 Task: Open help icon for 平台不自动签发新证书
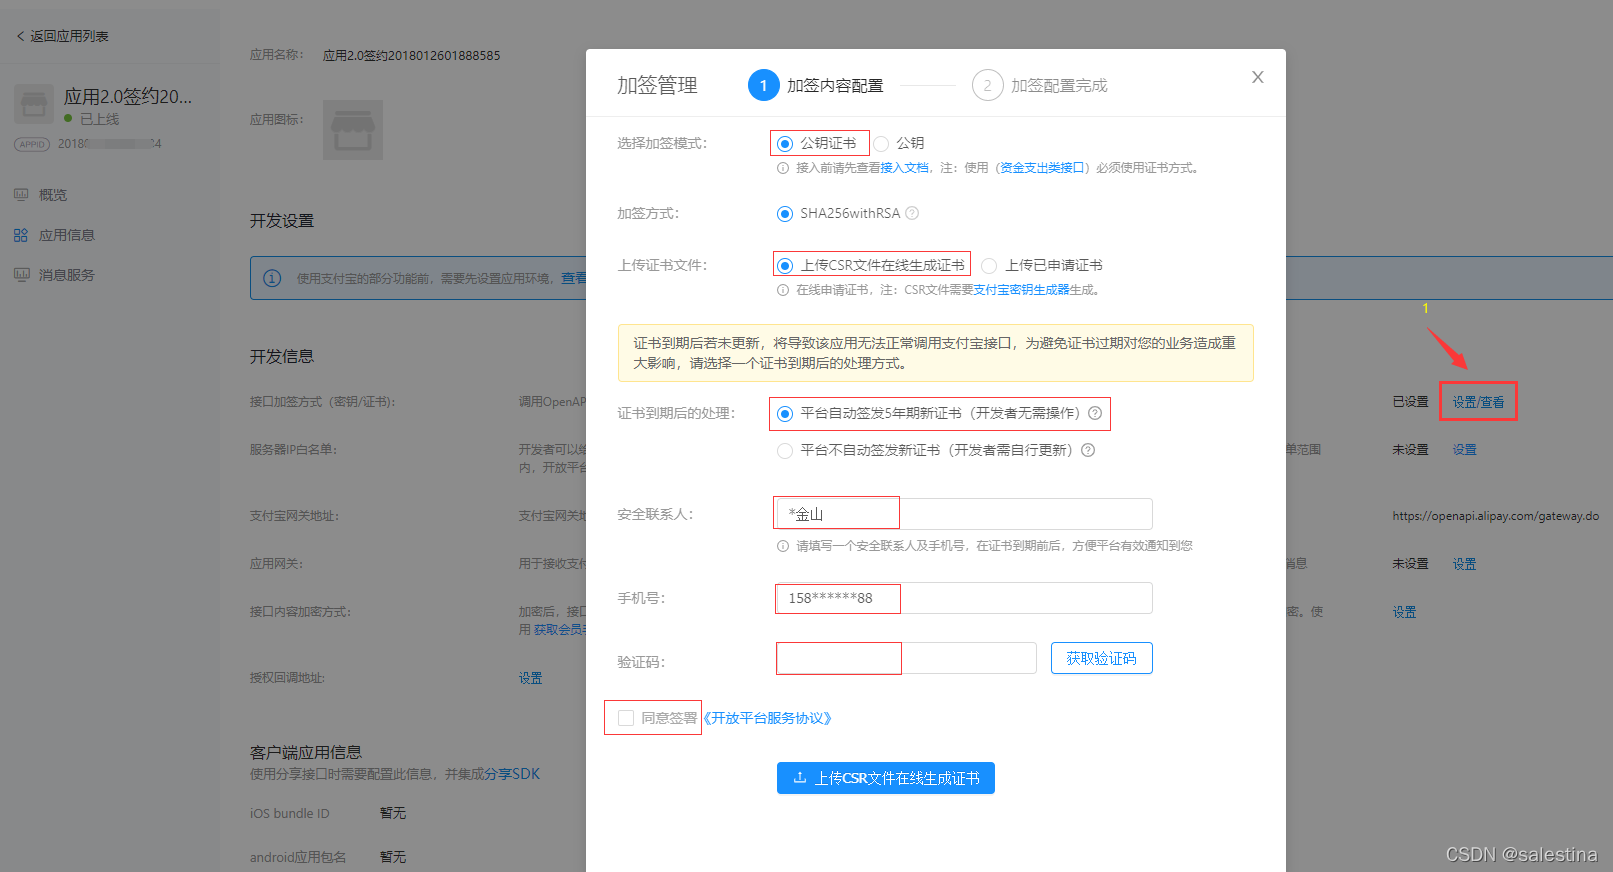[1088, 450]
